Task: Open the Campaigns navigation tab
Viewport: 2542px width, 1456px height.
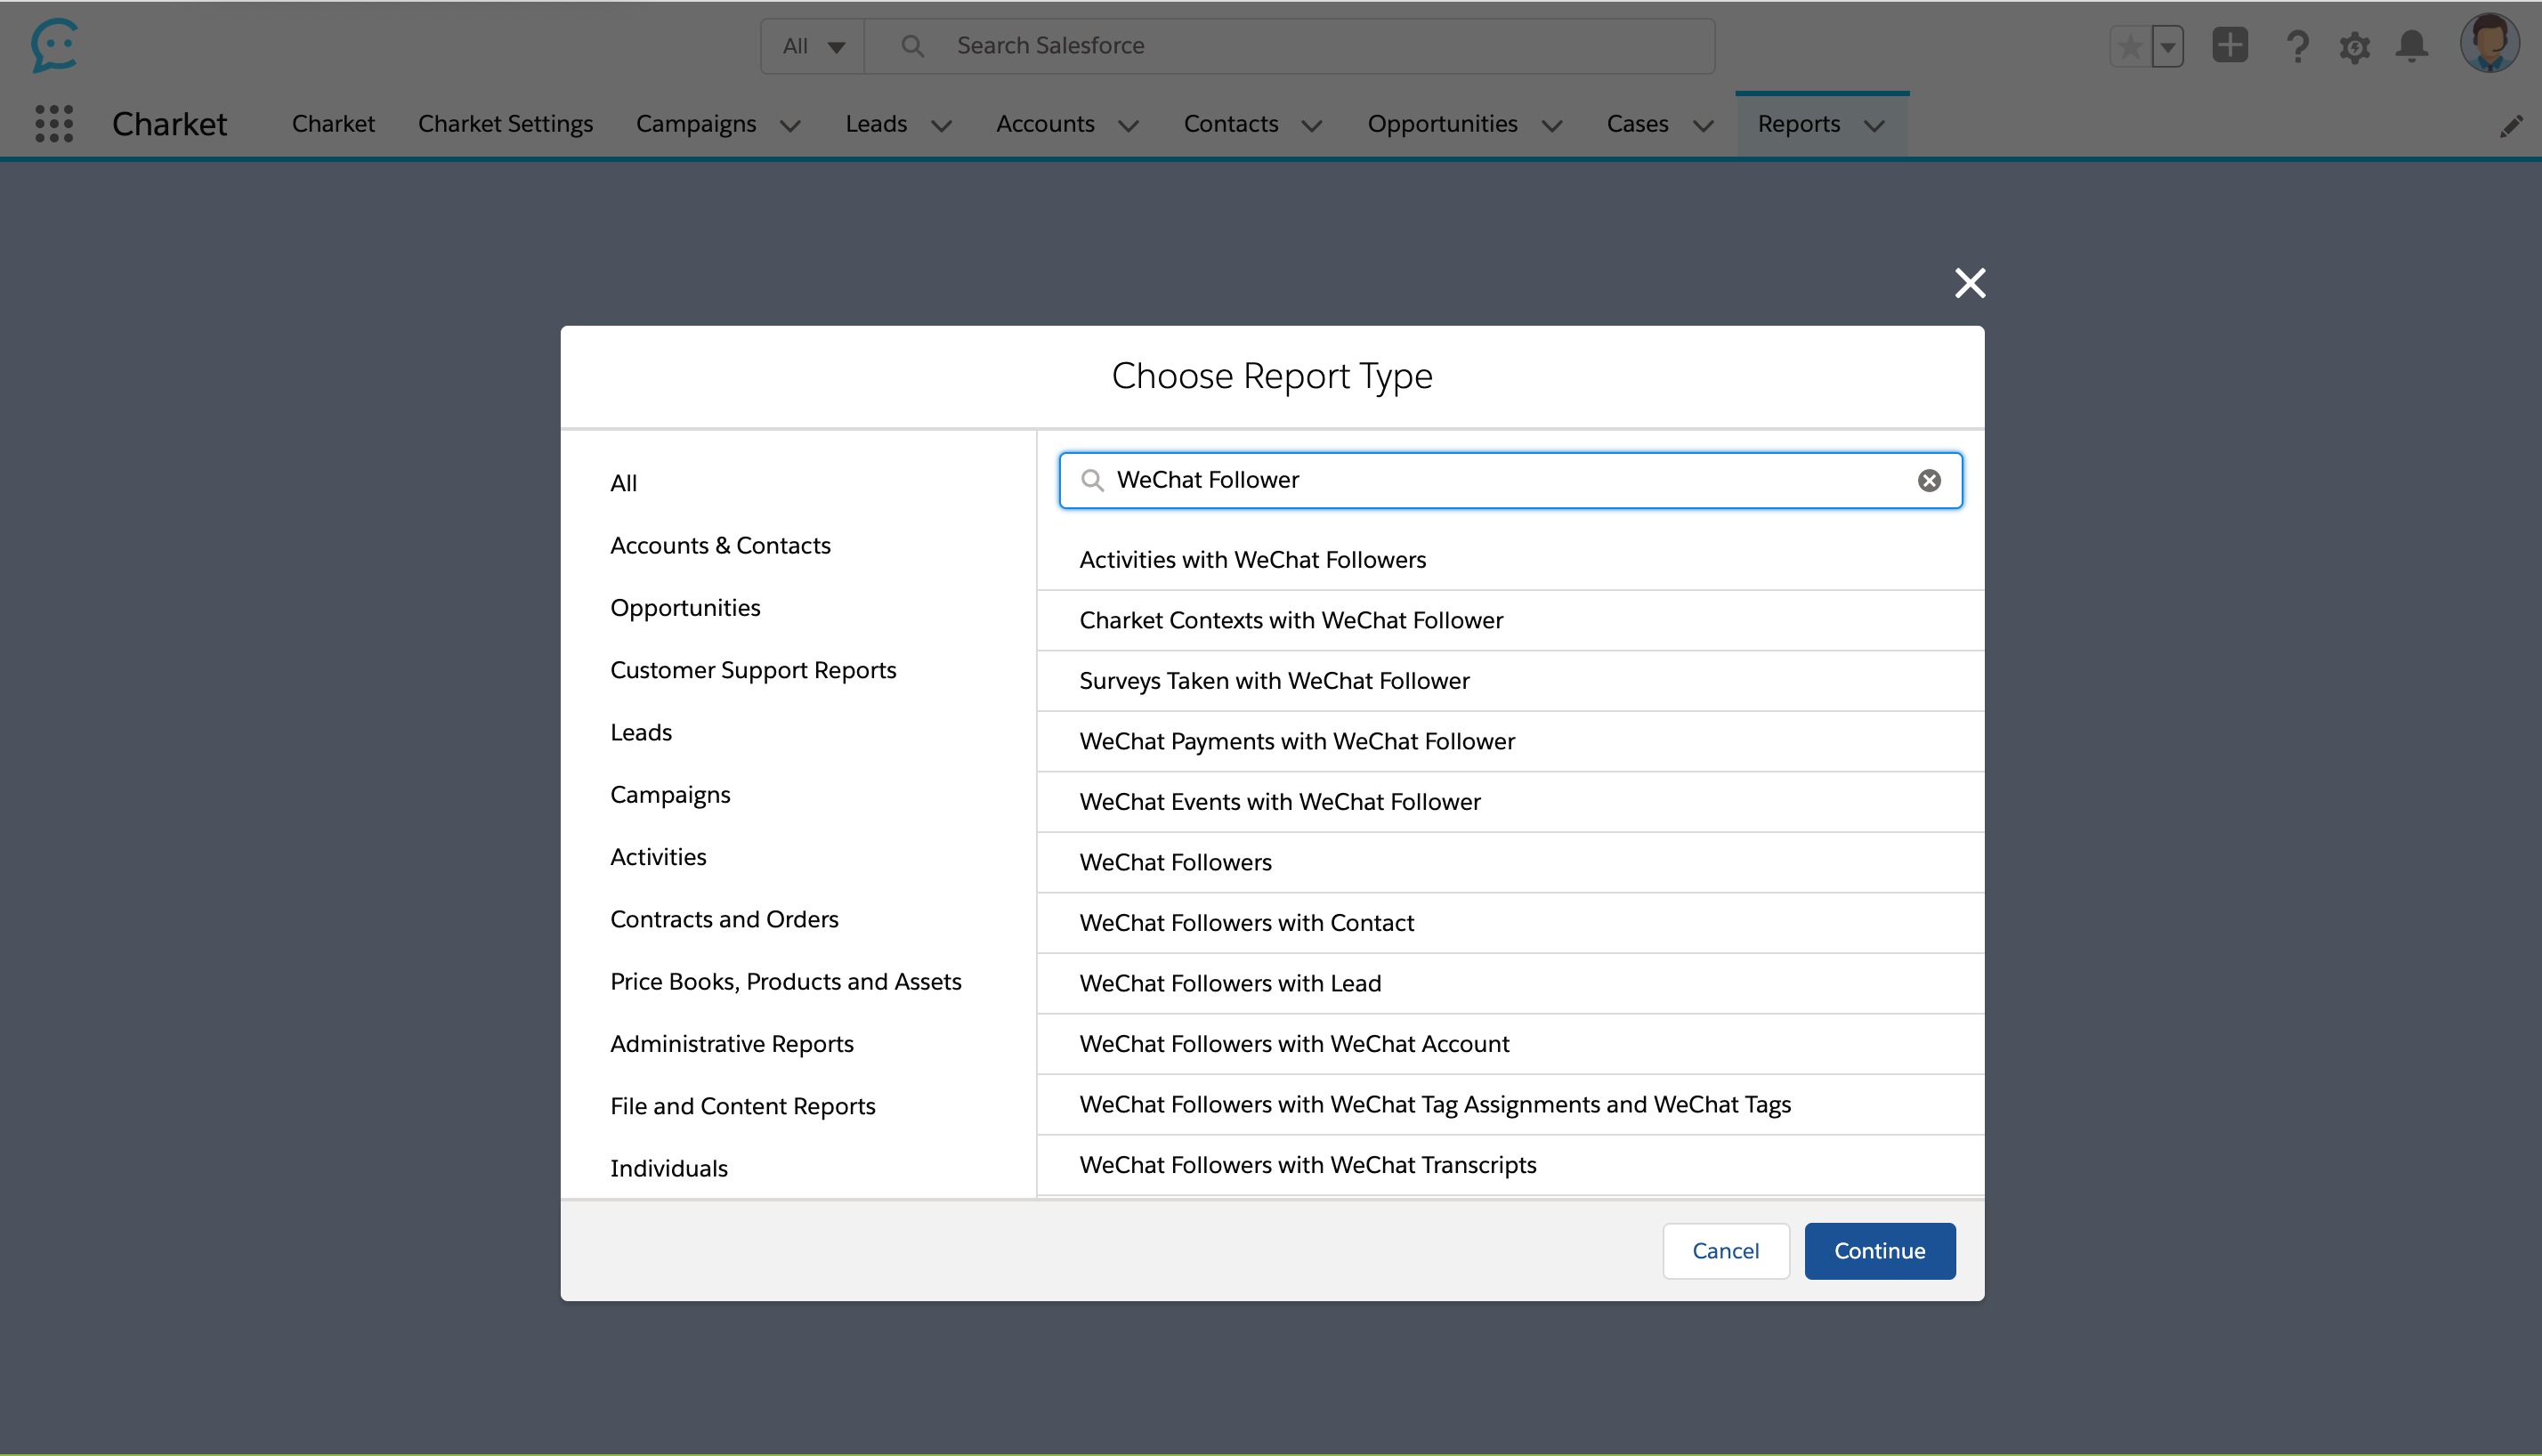Action: 696,124
